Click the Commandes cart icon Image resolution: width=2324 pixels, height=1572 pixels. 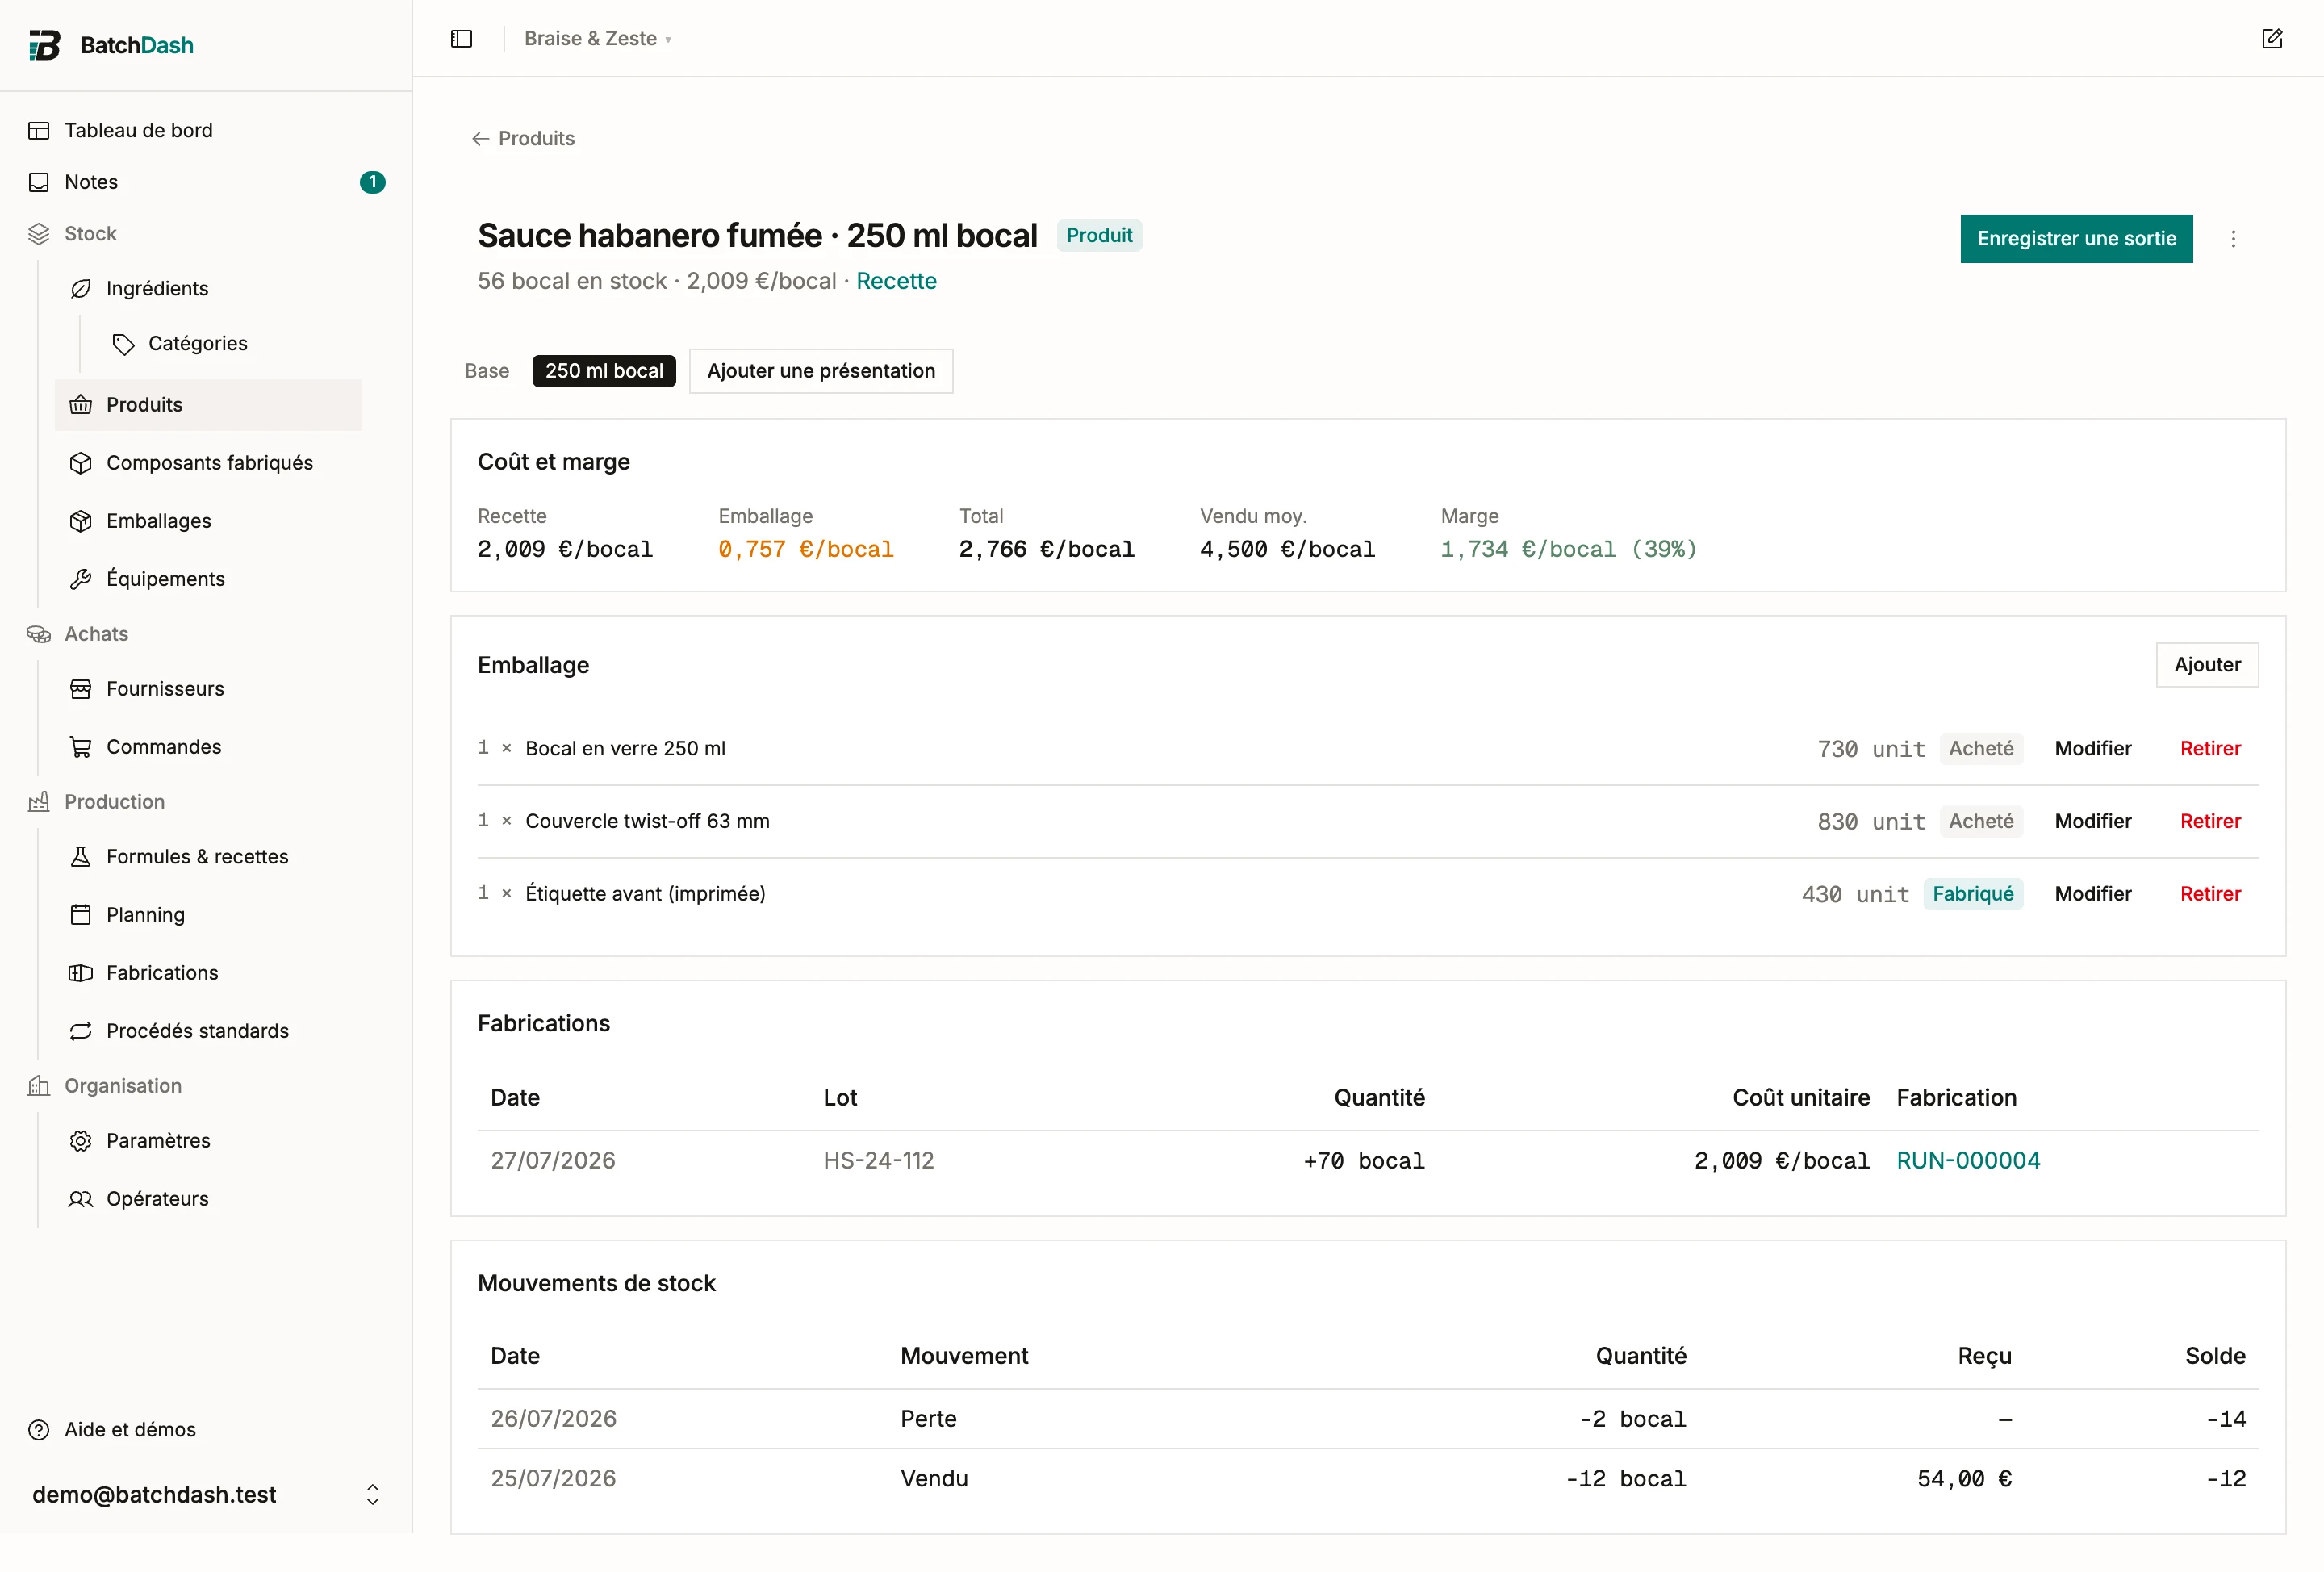[81, 747]
